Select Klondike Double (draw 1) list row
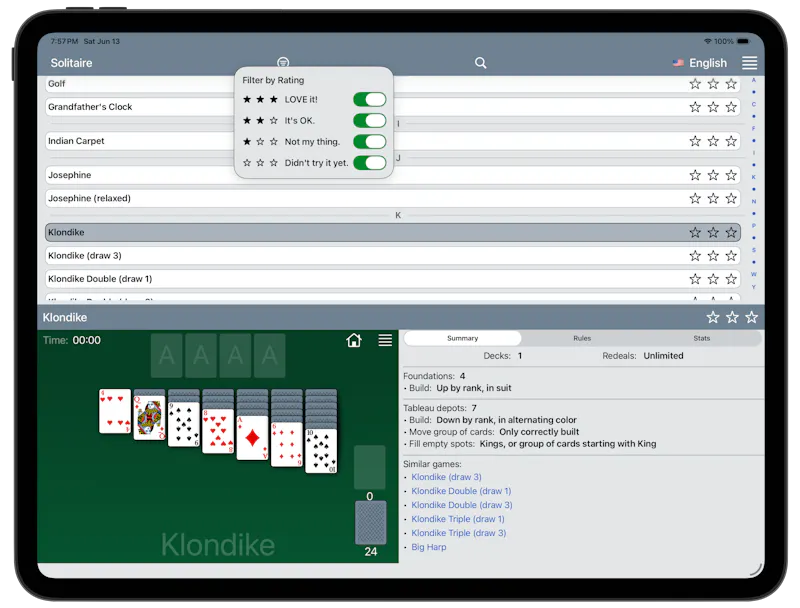The width and height of the screenshot is (800, 608). click(393, 278)
